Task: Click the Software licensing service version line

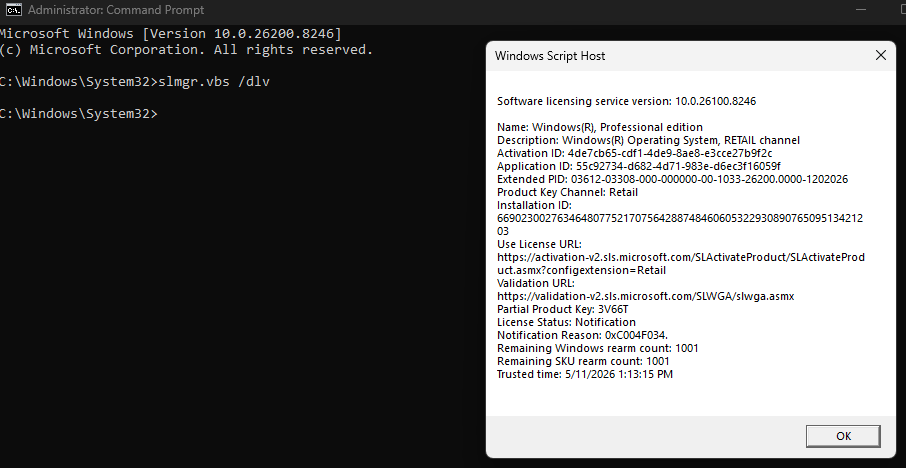Action: [x=626, y=102]
